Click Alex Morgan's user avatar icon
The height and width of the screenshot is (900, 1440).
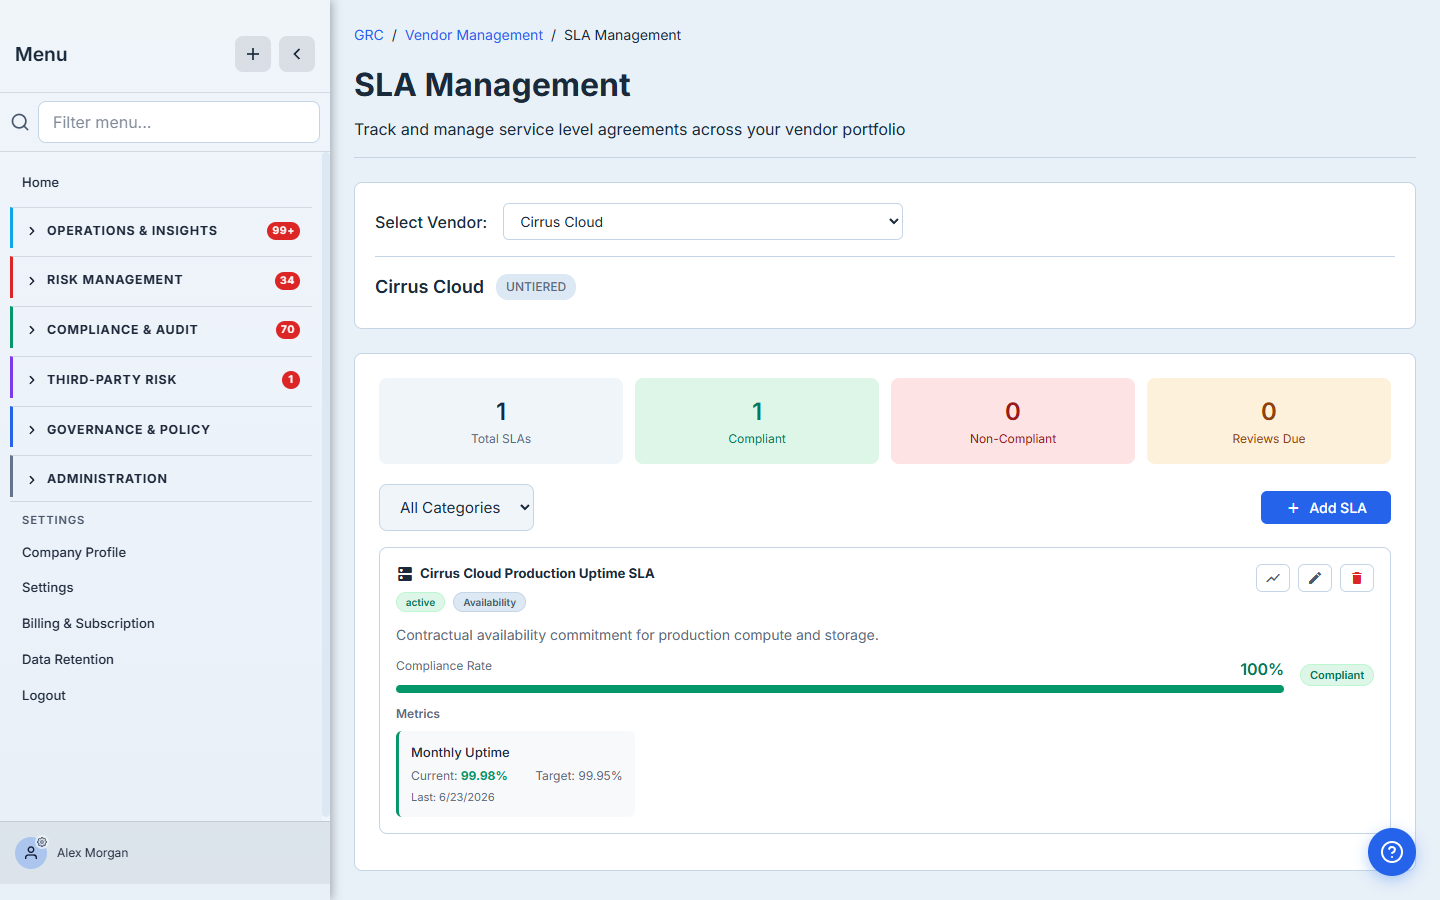pyautogui.click(x=31, y=853)
